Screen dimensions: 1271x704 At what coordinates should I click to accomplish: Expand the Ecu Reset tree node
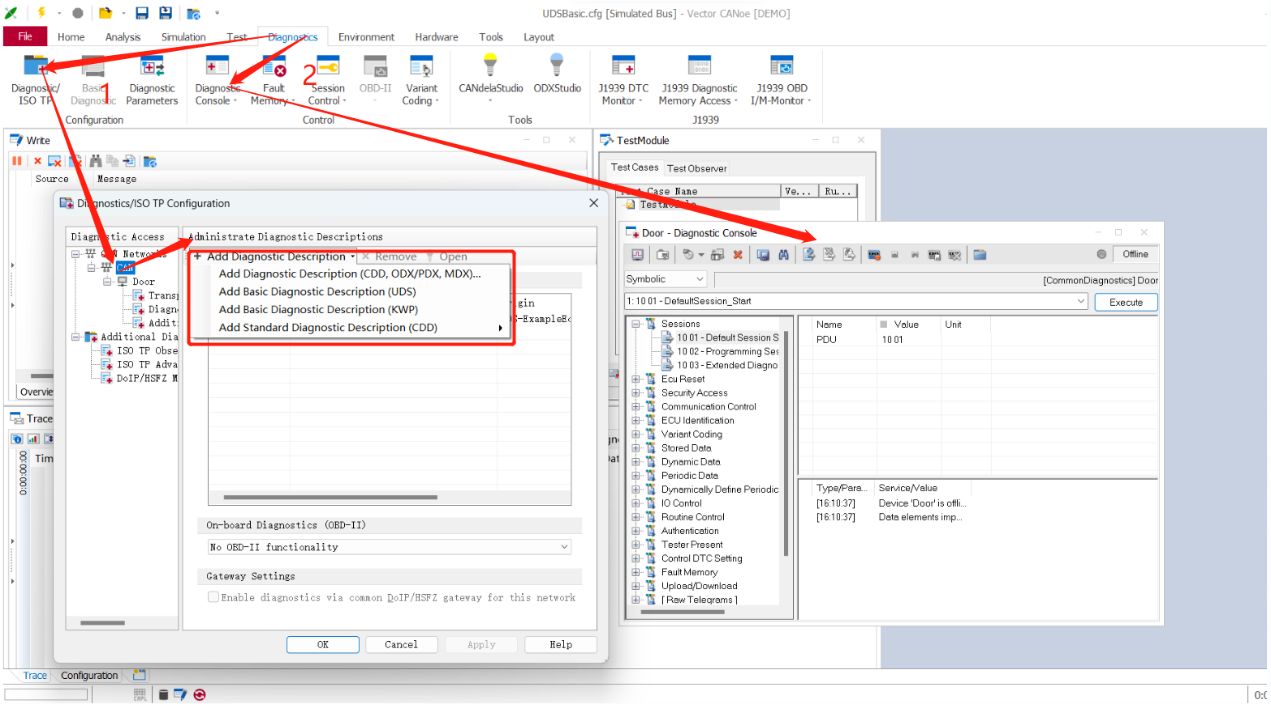pos(636,379)
